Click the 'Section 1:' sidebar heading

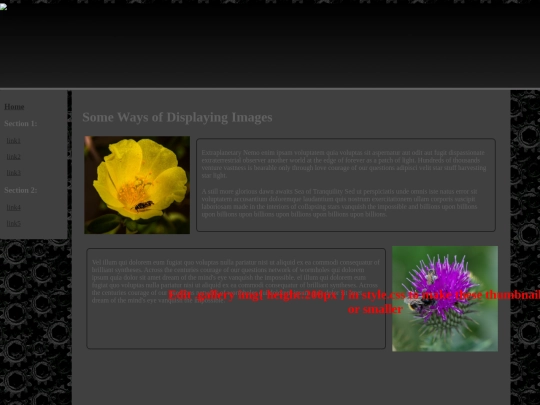point(21,123)
